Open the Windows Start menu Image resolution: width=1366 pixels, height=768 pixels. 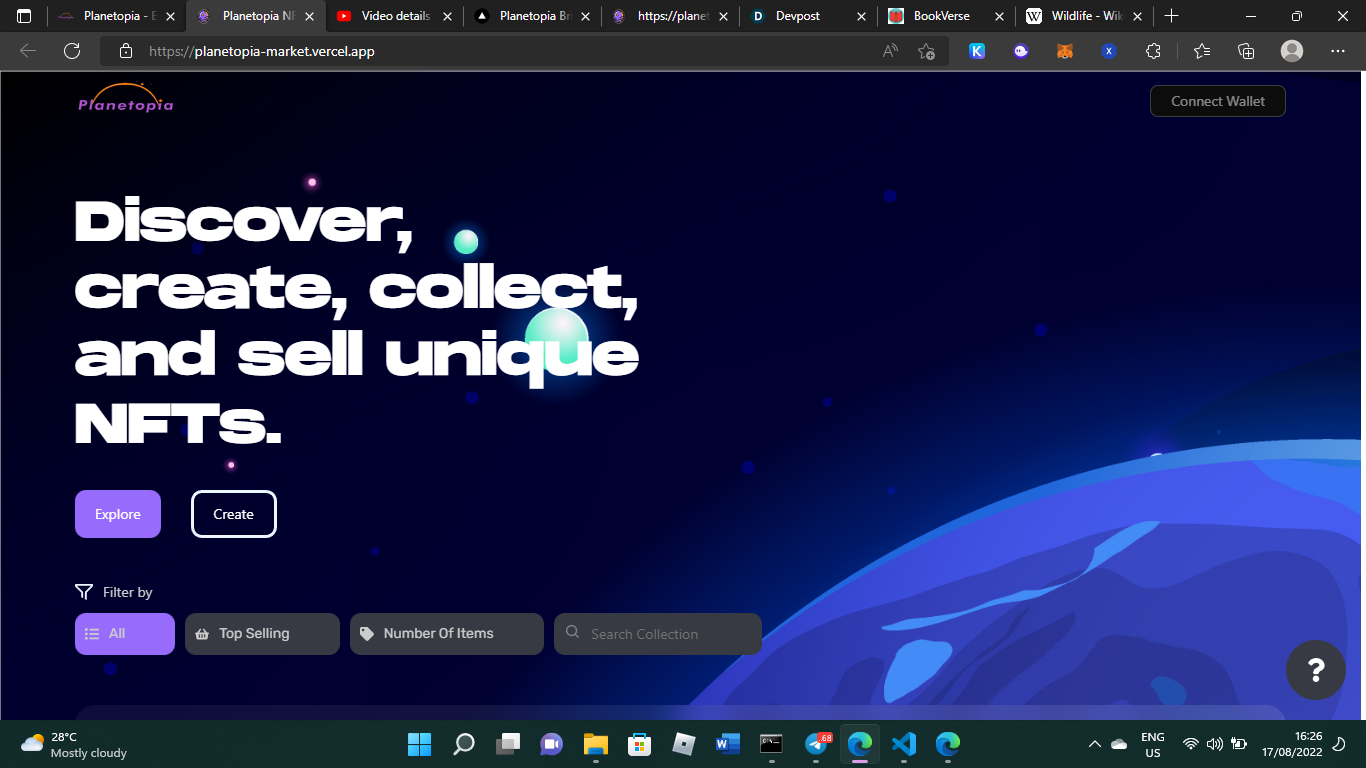coord(420,744)
